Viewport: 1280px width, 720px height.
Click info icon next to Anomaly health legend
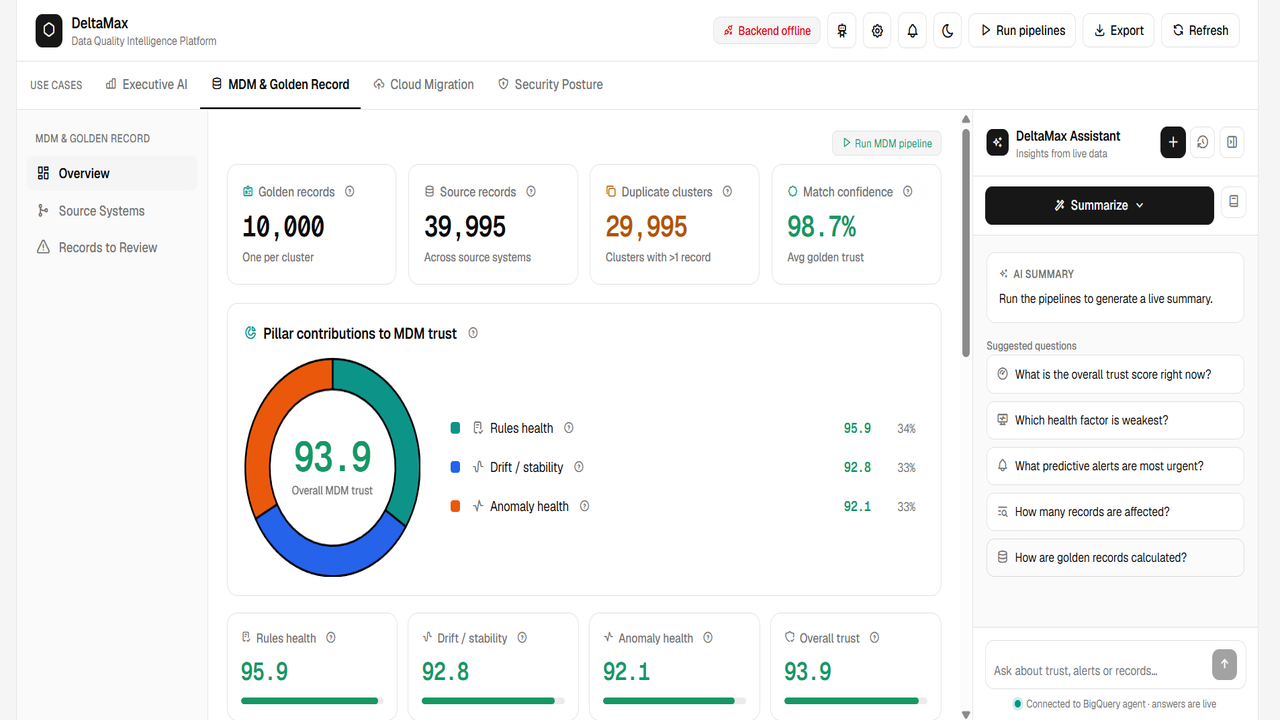(x=585, y=506)
